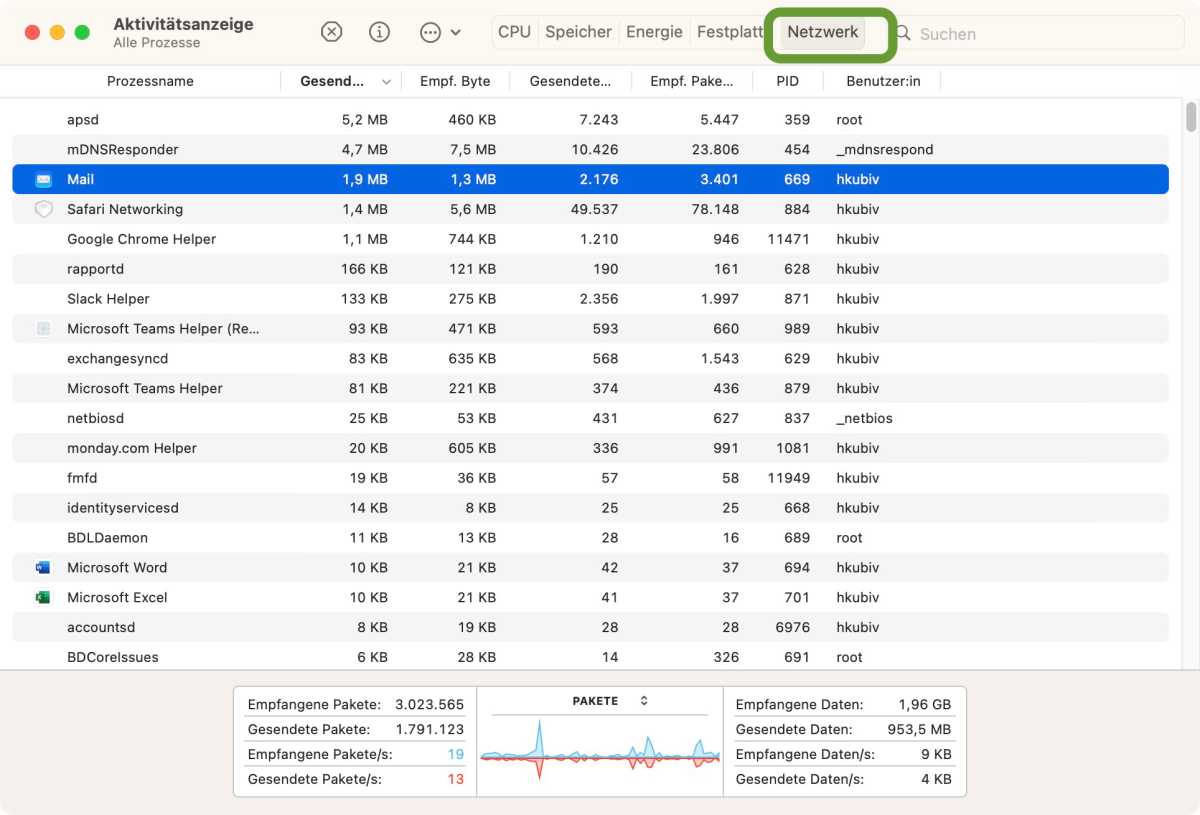The width and height of the screenshot is (1200, 815).
Task: Switch to the Energie tab
Action: click(654, 32)
